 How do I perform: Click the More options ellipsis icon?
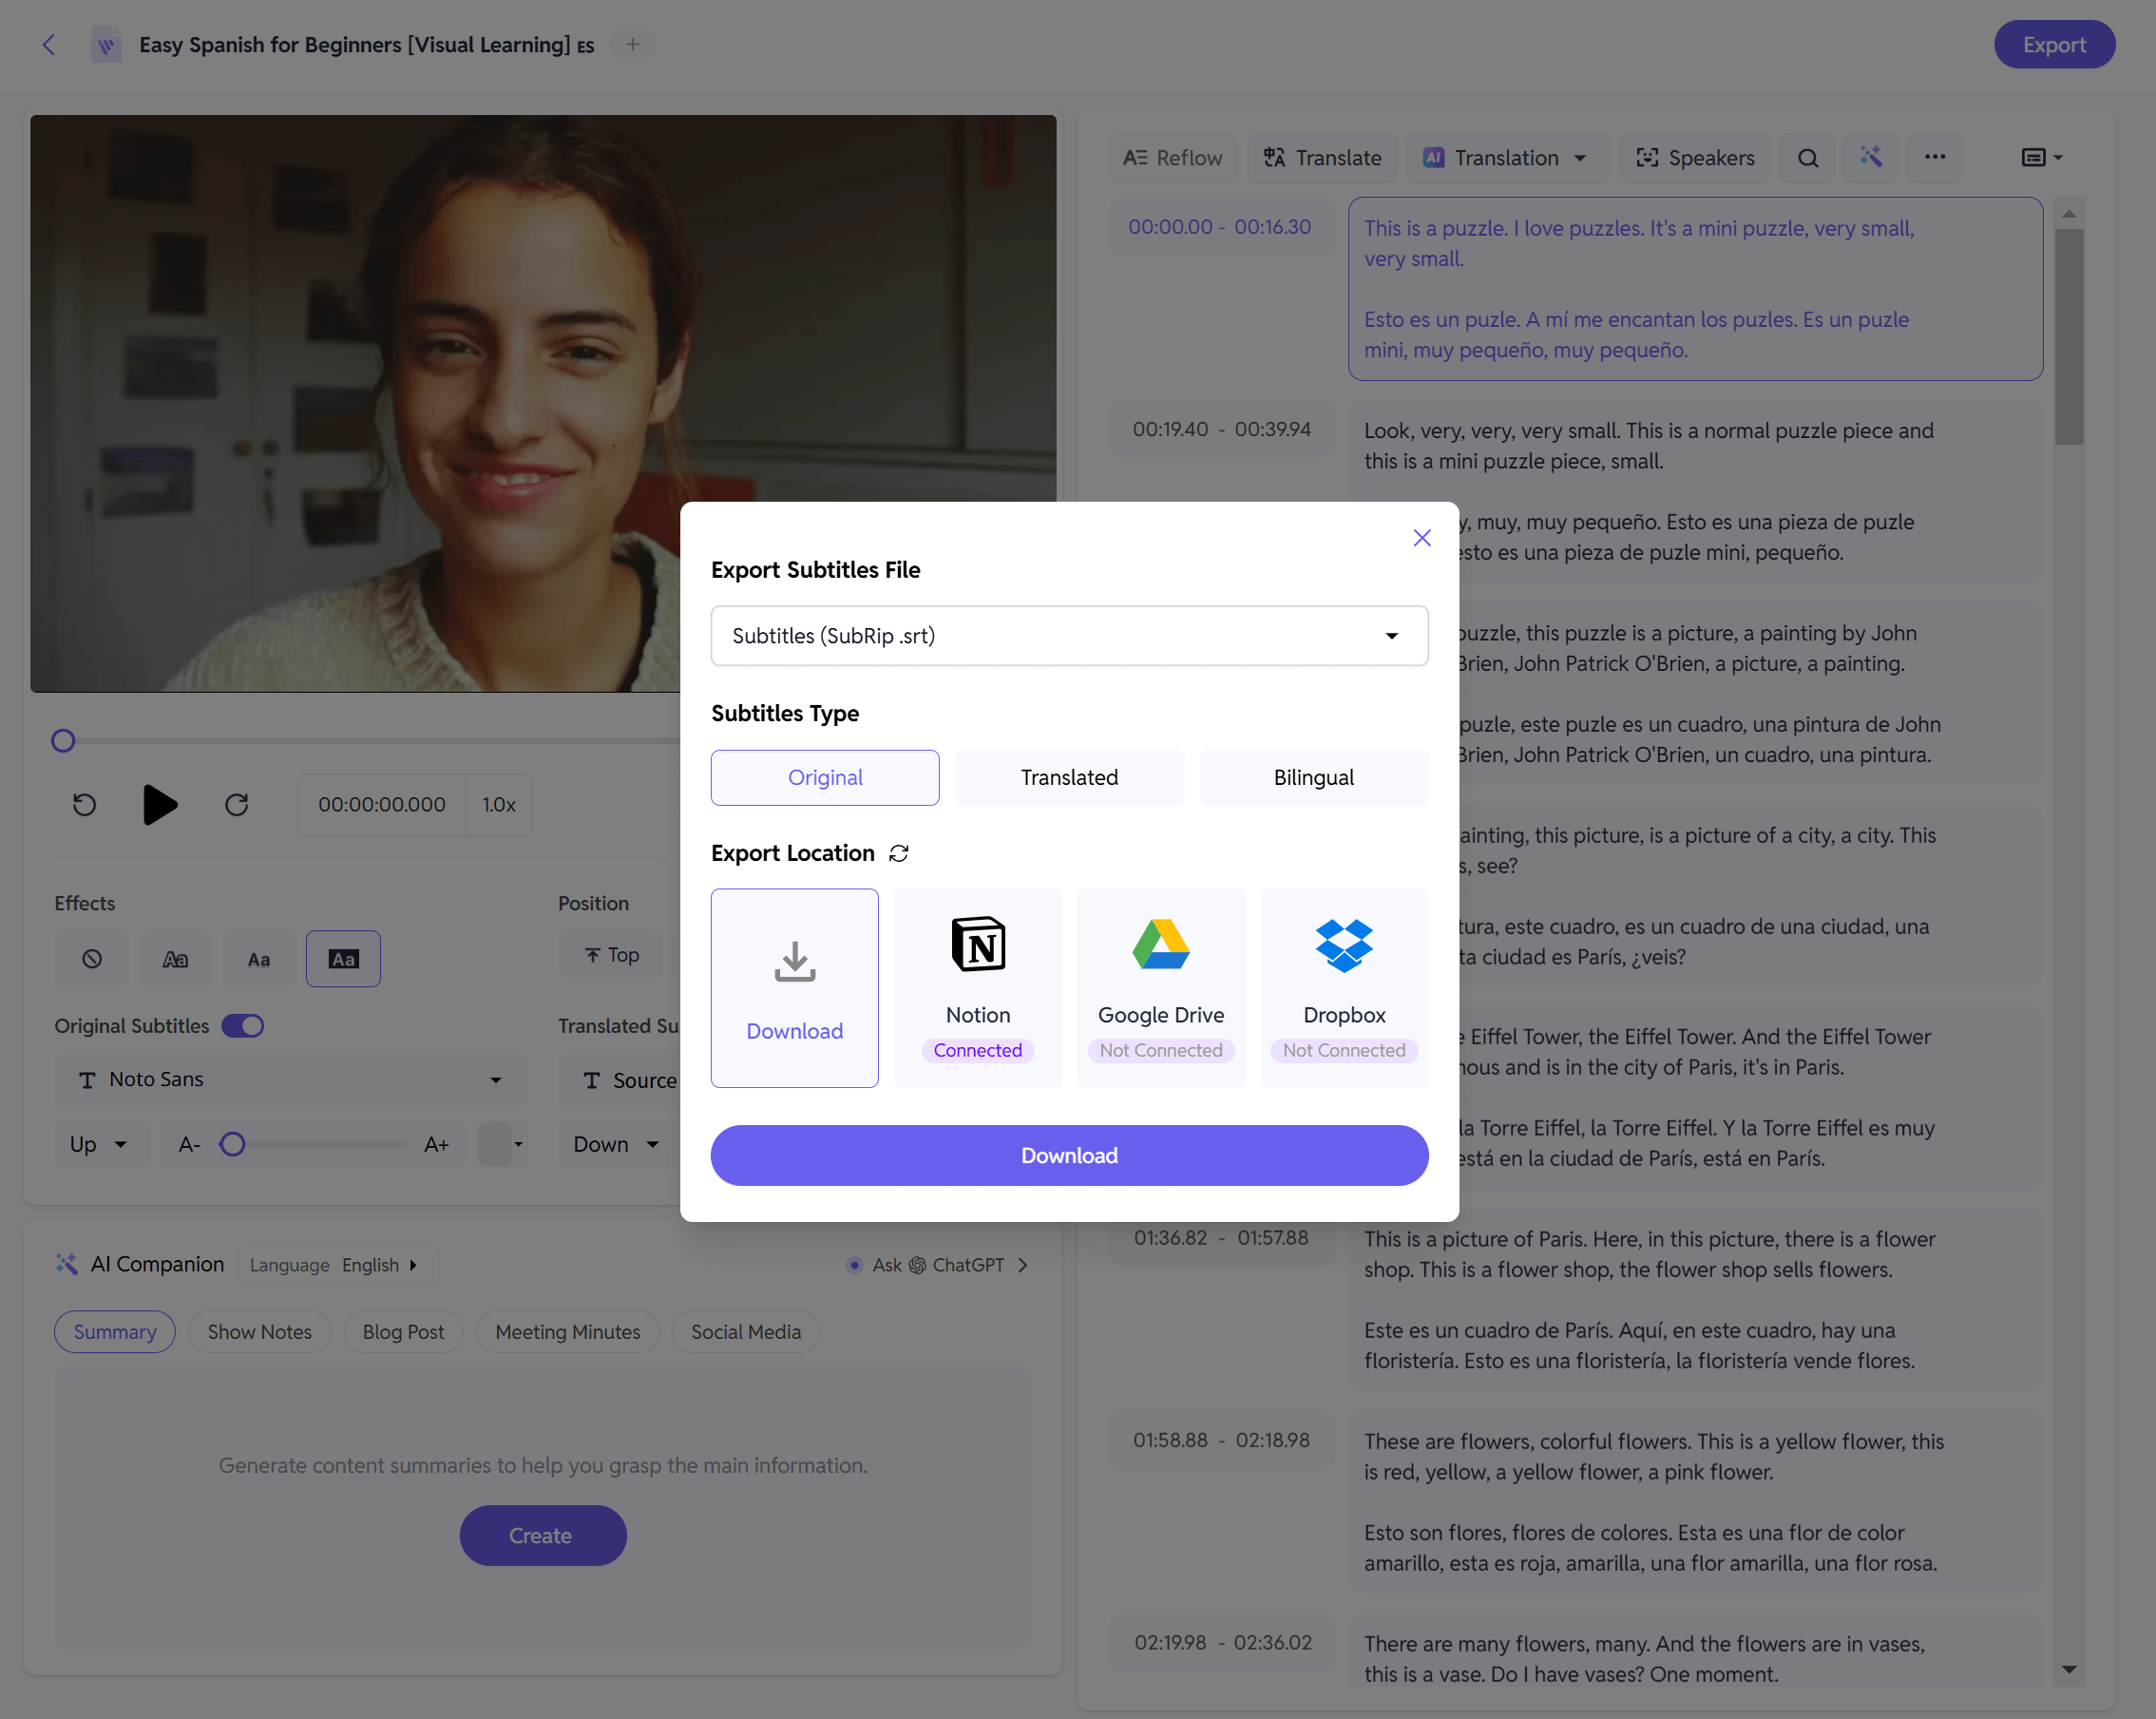click(1937, 156)
